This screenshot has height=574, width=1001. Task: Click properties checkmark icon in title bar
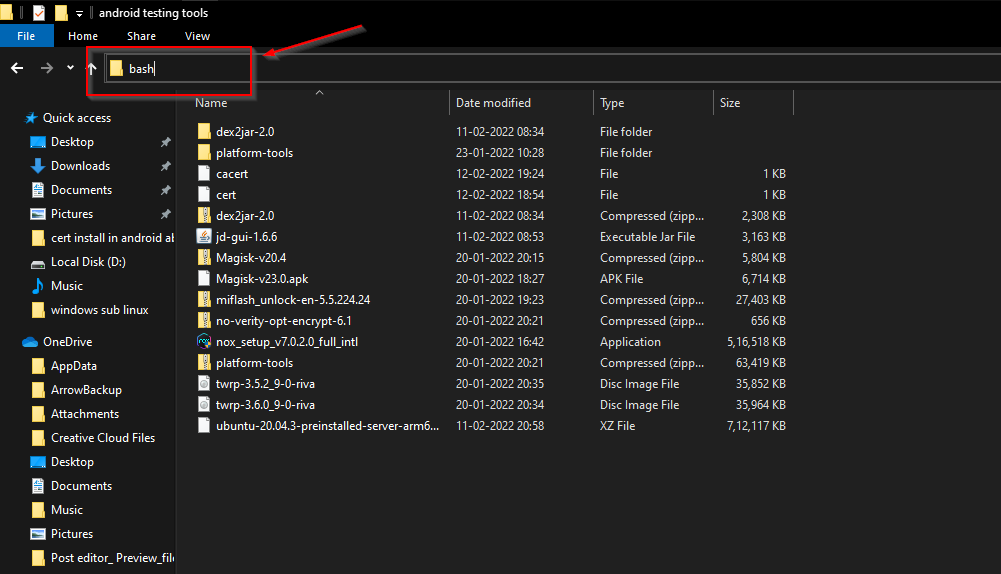tap(39, 13)
